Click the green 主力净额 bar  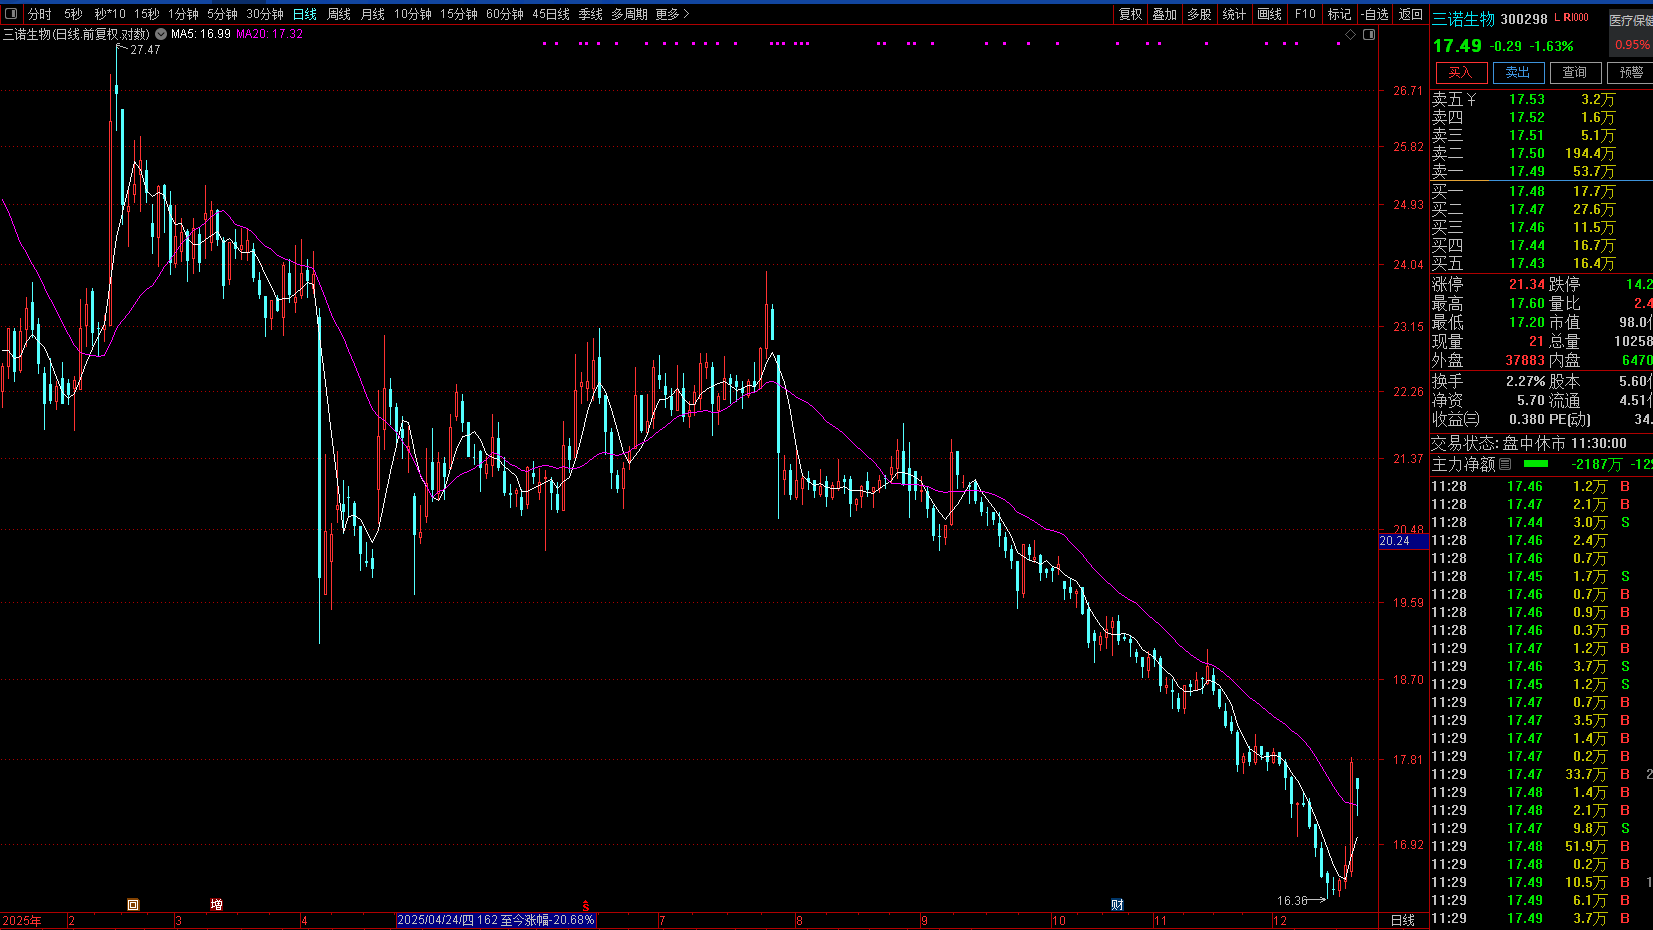click(1536, 464)
